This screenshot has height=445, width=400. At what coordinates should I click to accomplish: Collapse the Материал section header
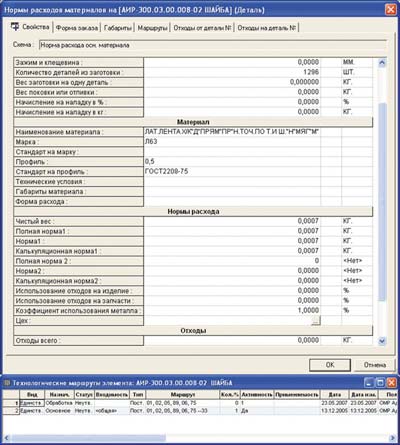coord(193,122)
